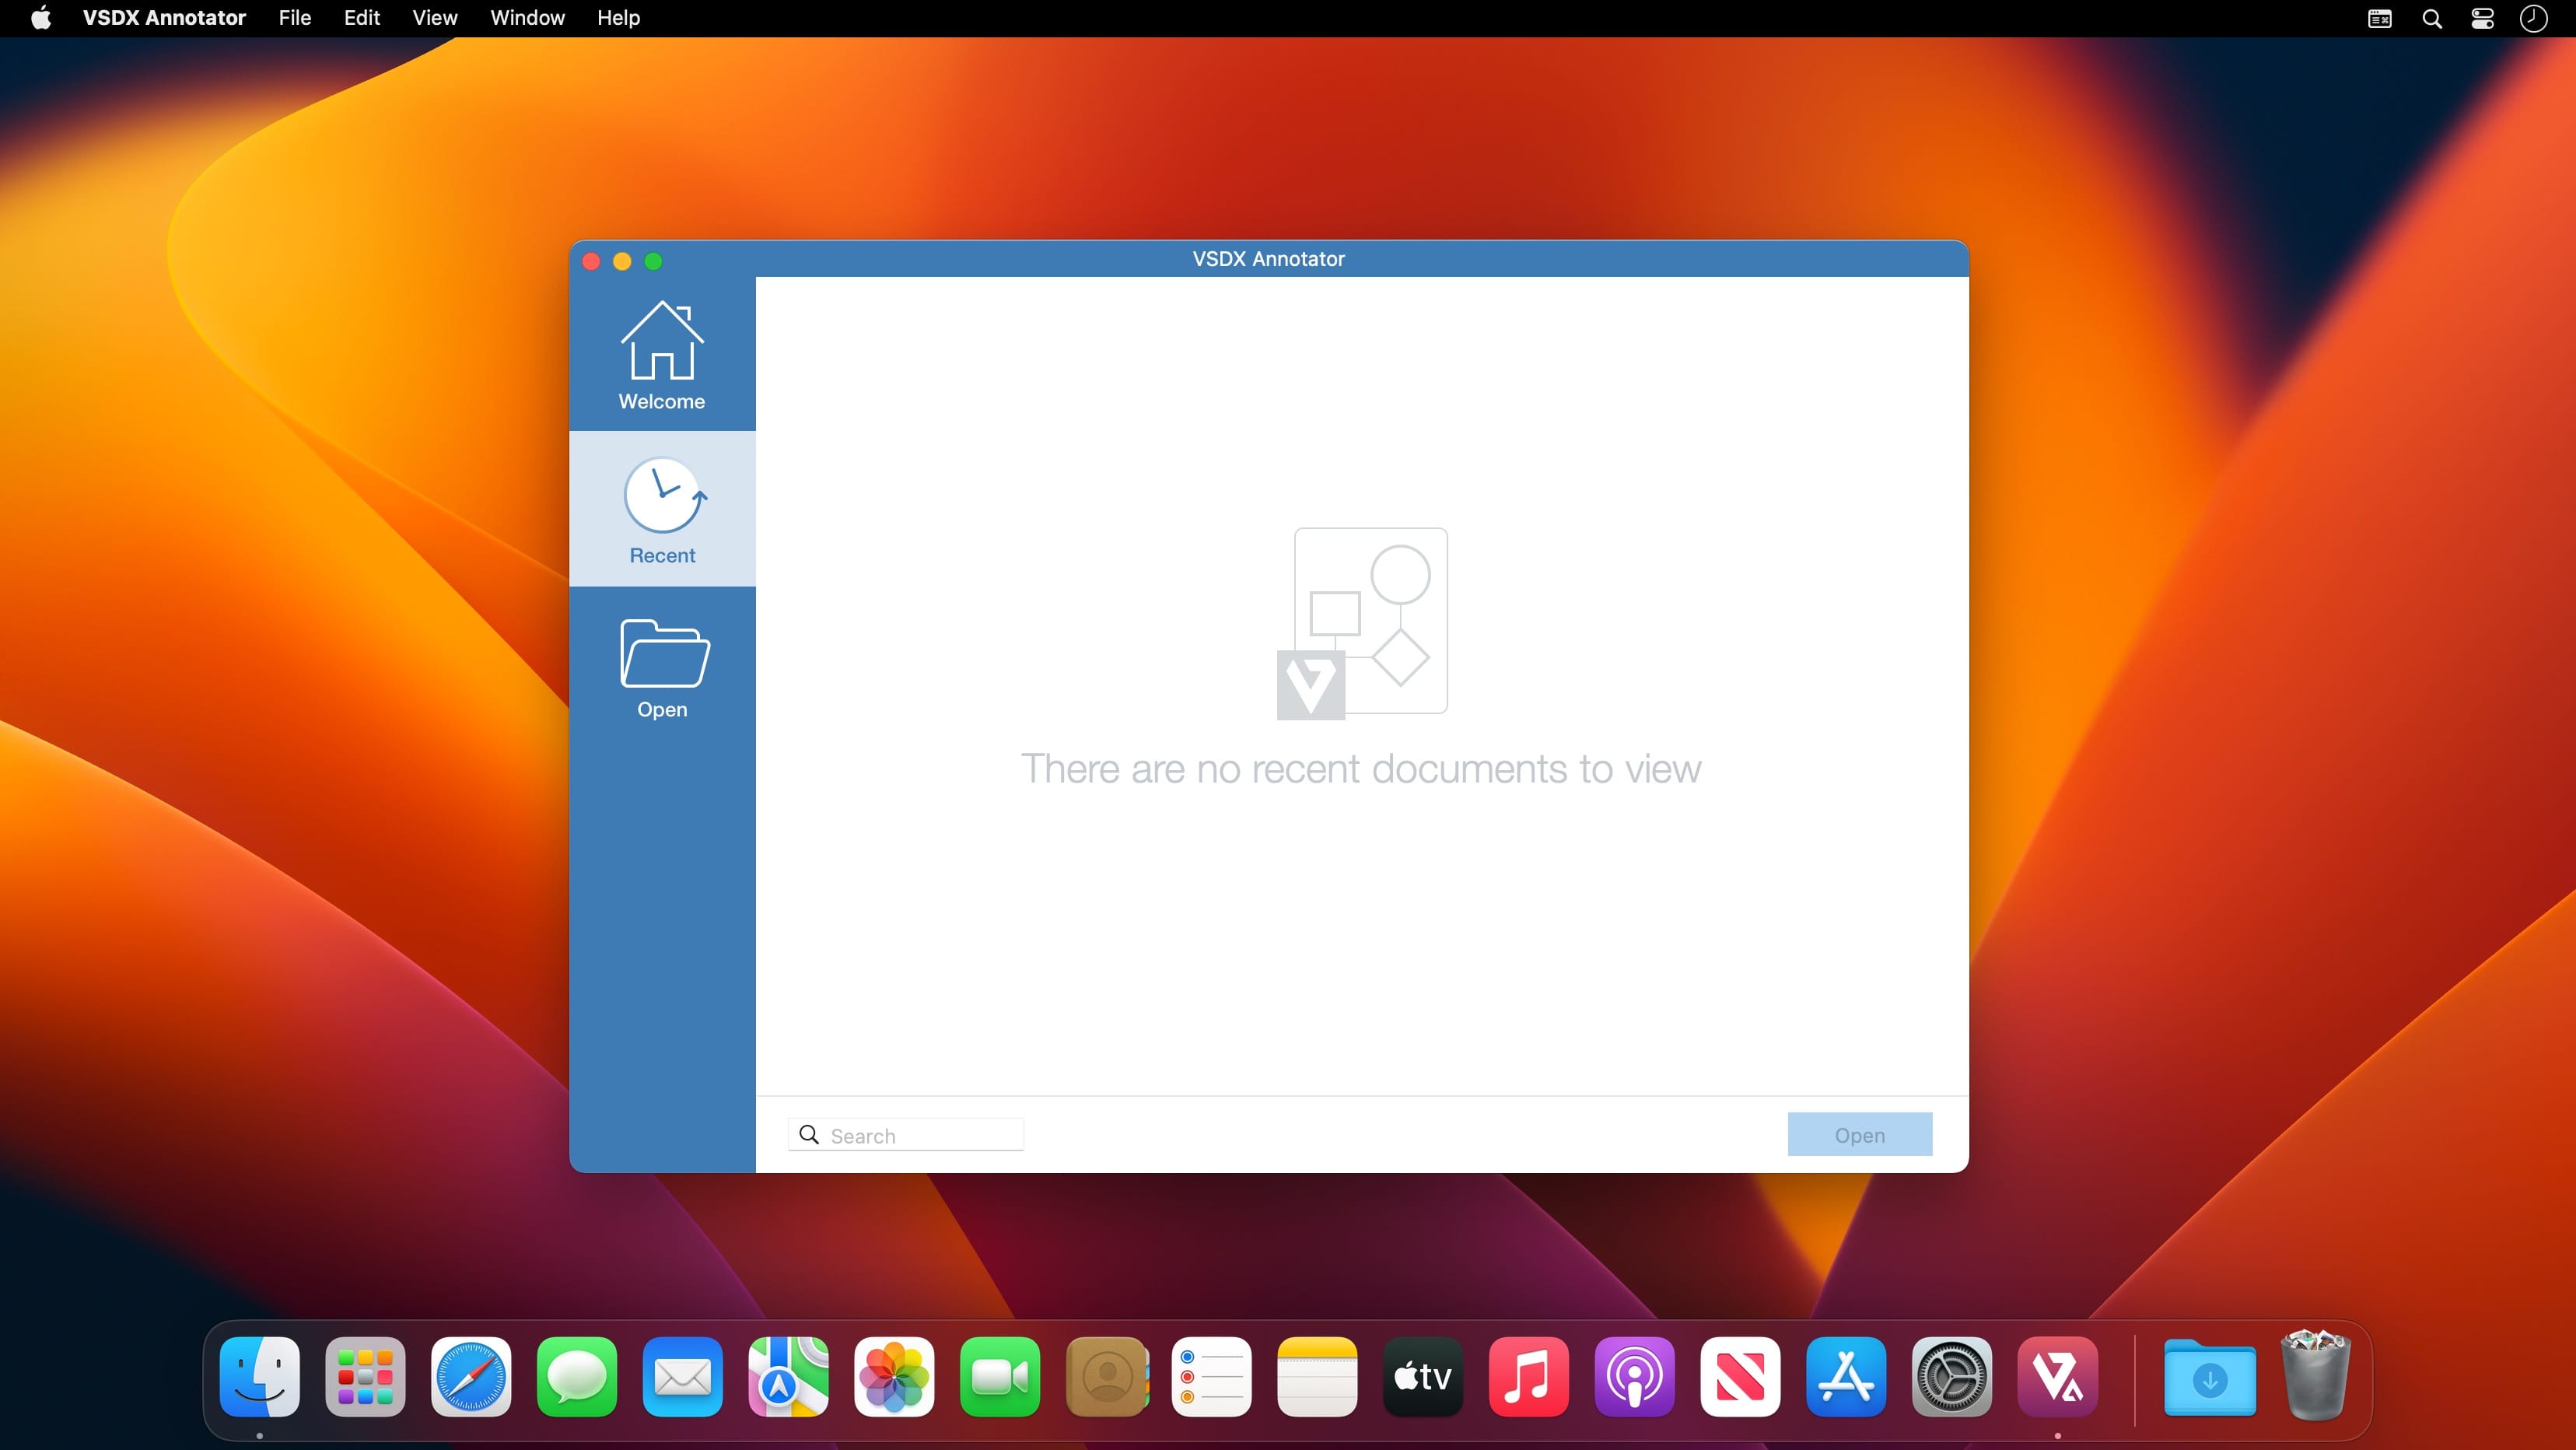Click the Trash icon in the Dock
This screenshot has width=2576, height=1450.
tap(2314, 1377)
